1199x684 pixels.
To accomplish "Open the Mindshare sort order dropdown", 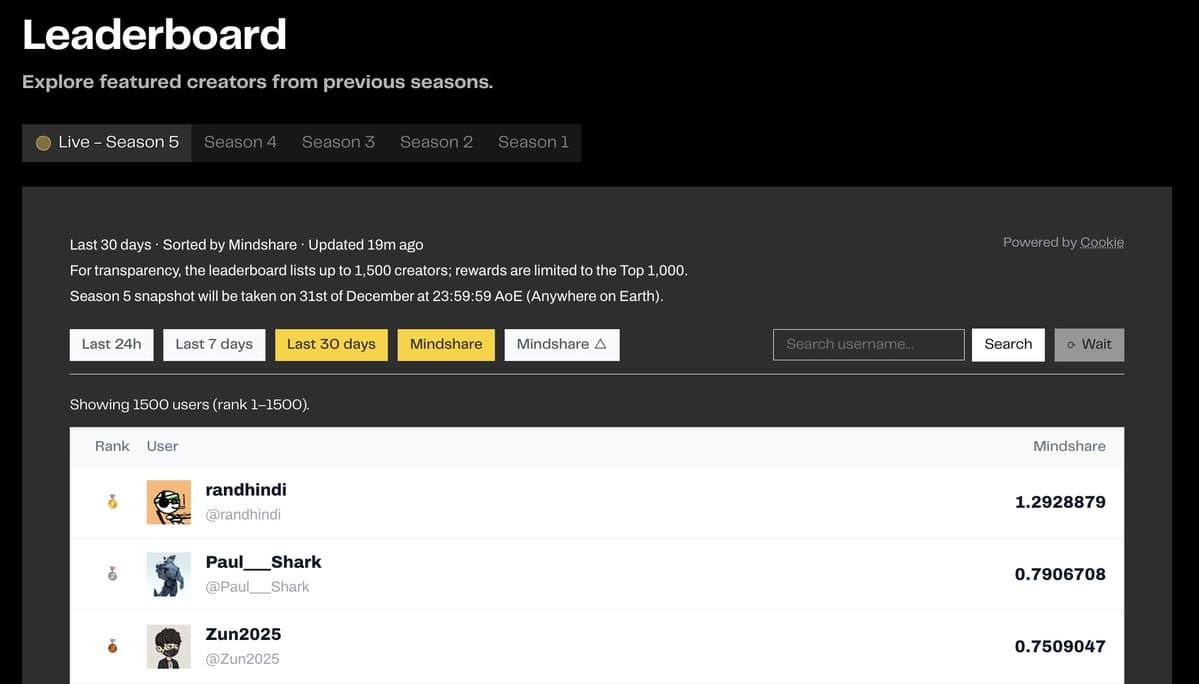I will point(561,344).
